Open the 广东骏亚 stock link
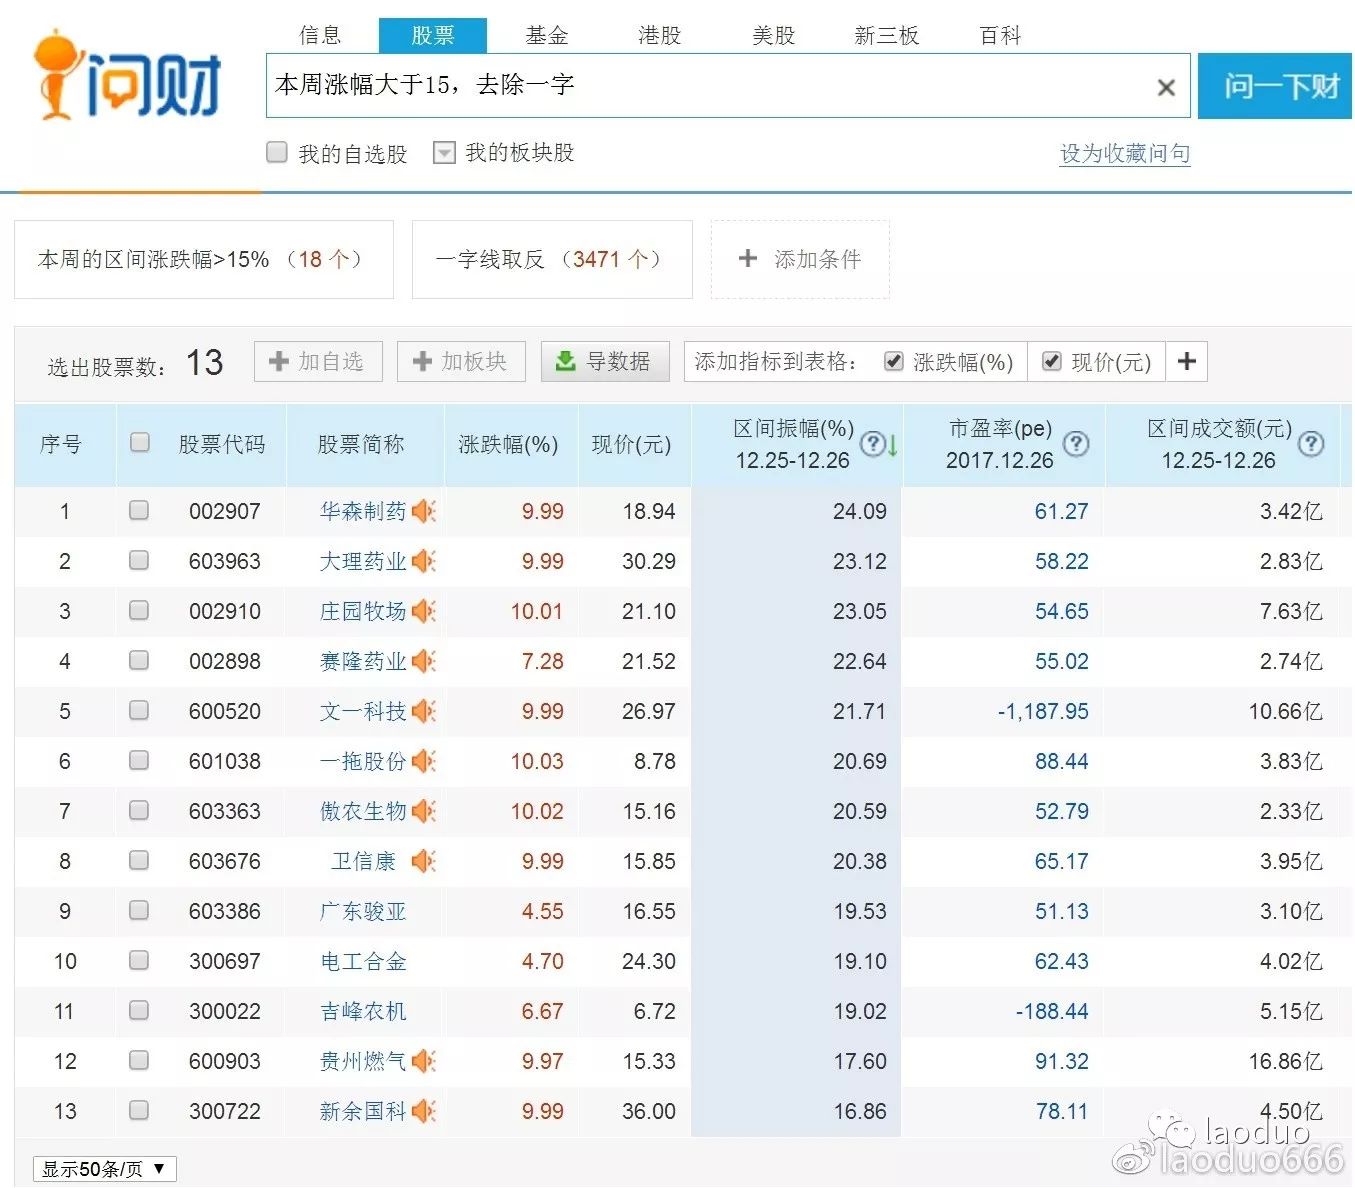 tap(363, 911)
